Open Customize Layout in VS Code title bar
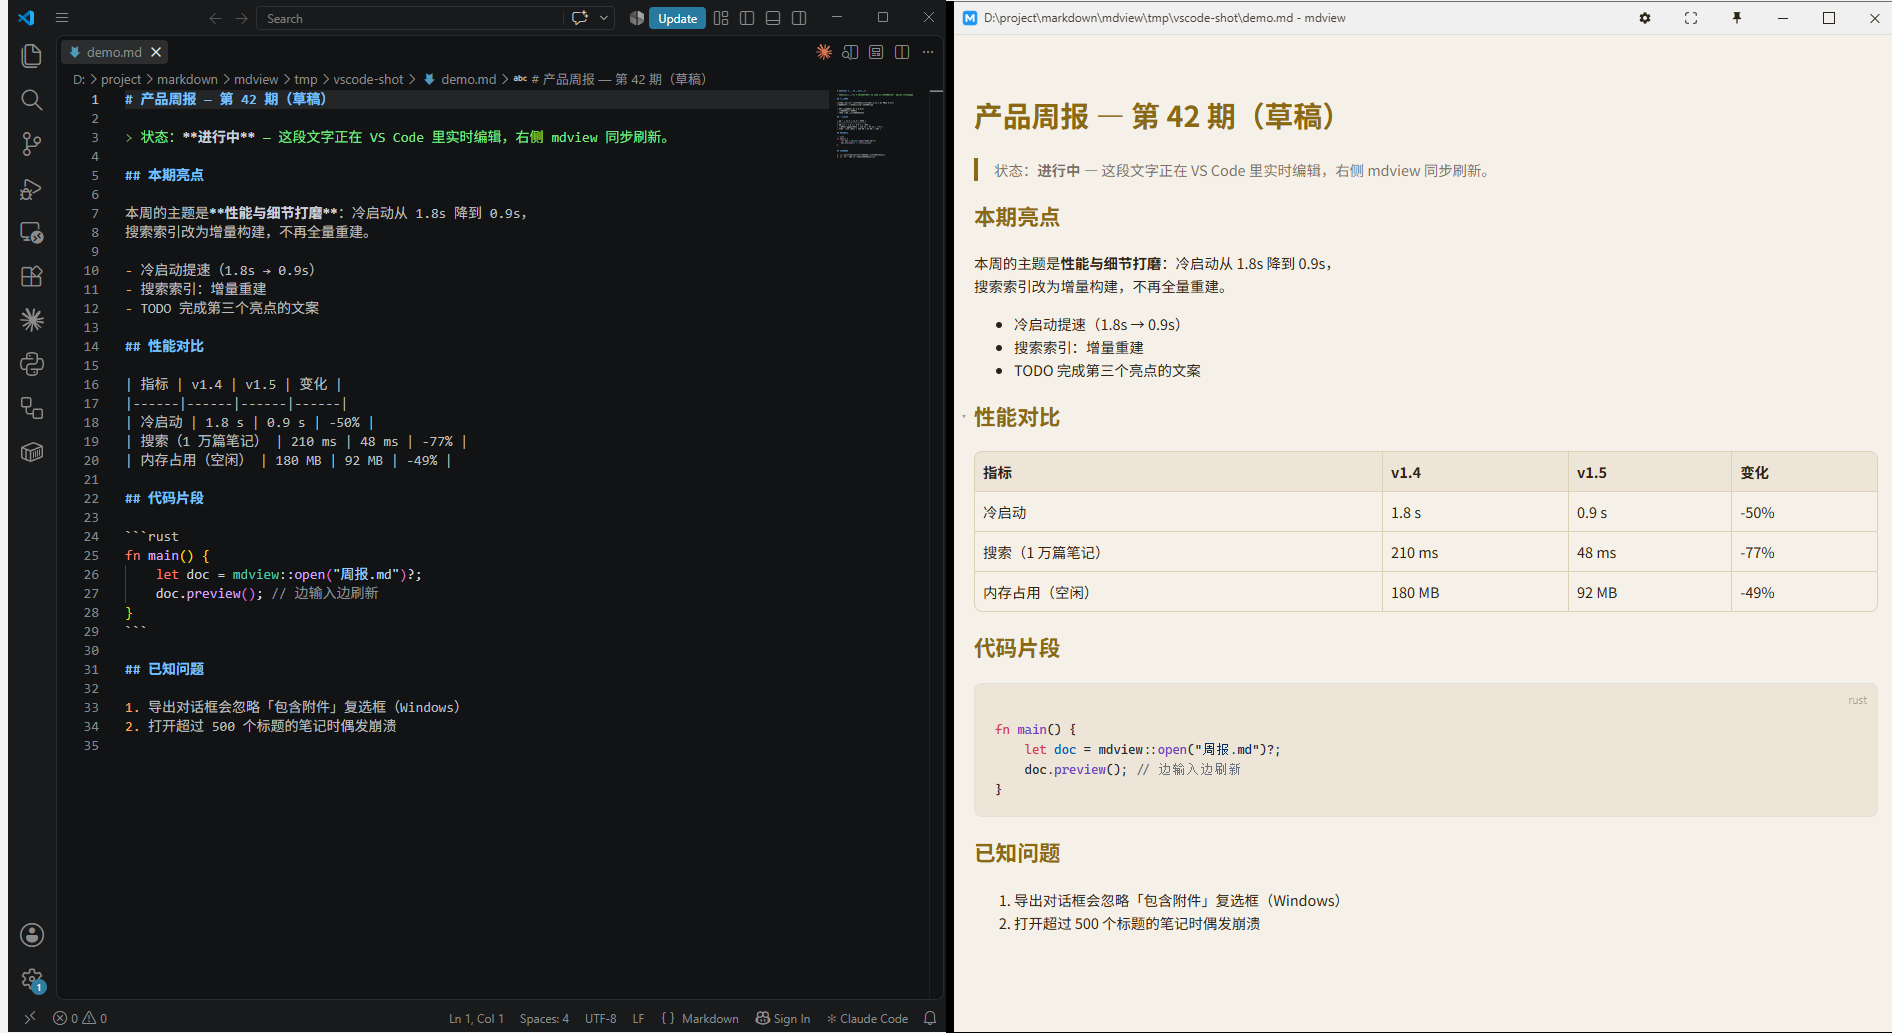Screen dimensions: 1892x1033 pyautogui.click(x=721, y=18)
